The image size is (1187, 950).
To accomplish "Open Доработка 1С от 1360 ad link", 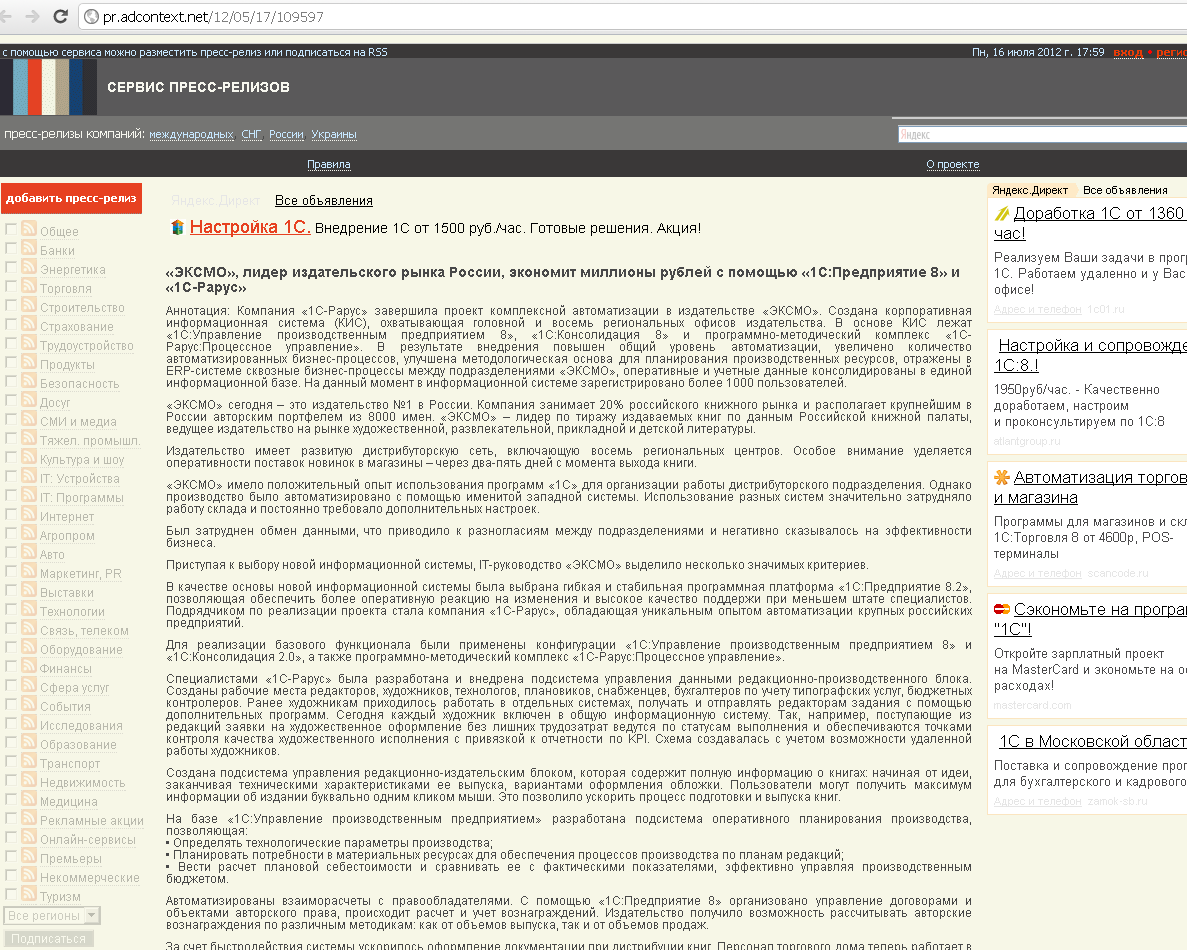I will (x=1089, y=223).
